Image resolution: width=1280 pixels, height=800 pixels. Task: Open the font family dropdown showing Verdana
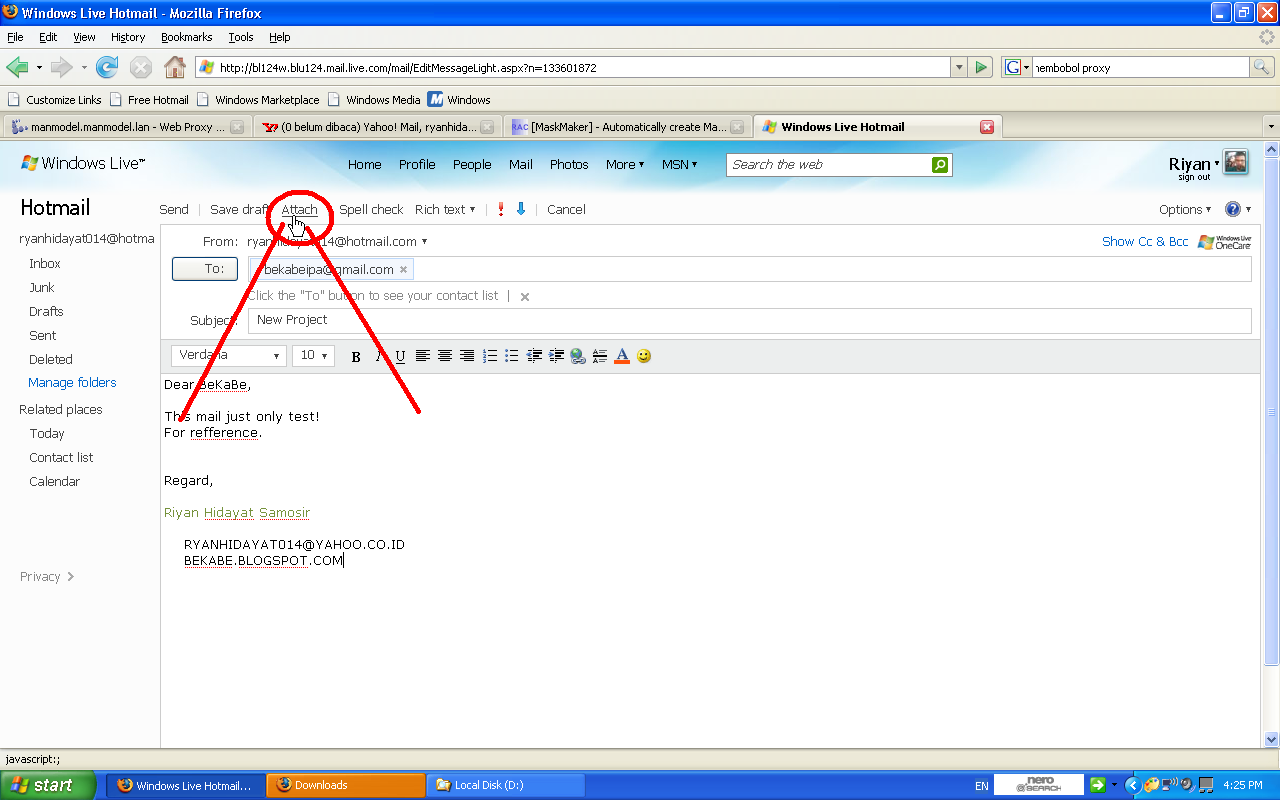click(x=229, y=356)
